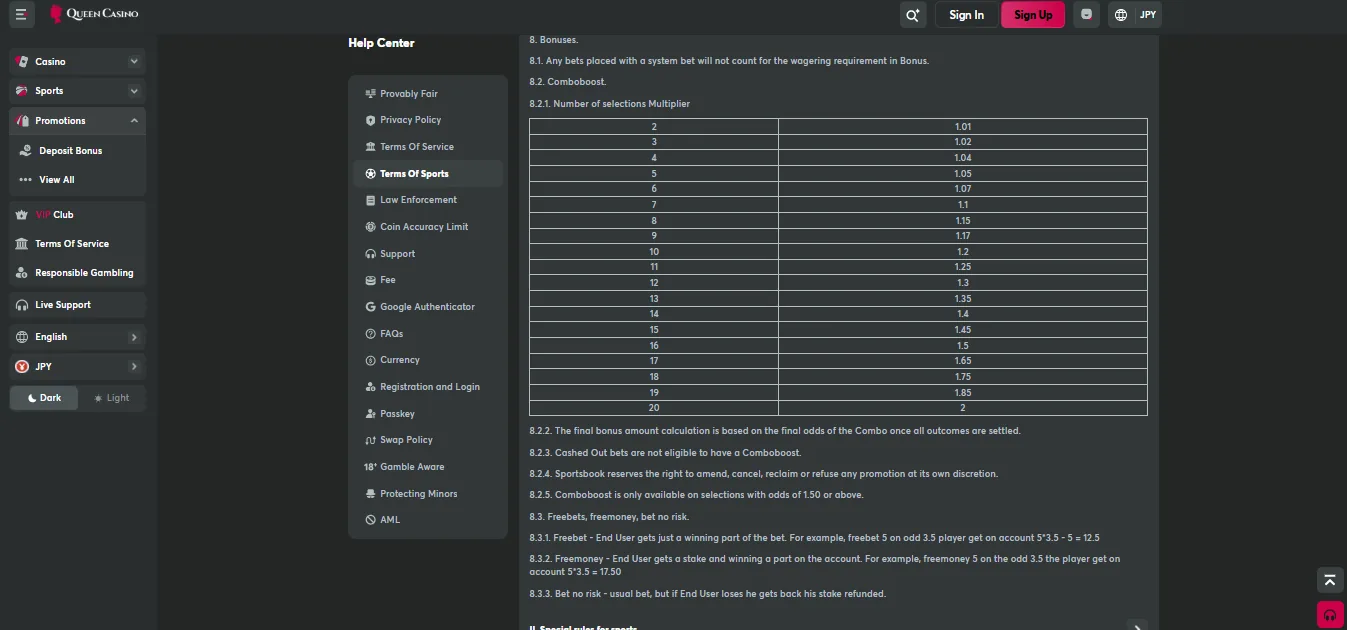
Task: Click the VIP Club crown icon
Action: 22,215
